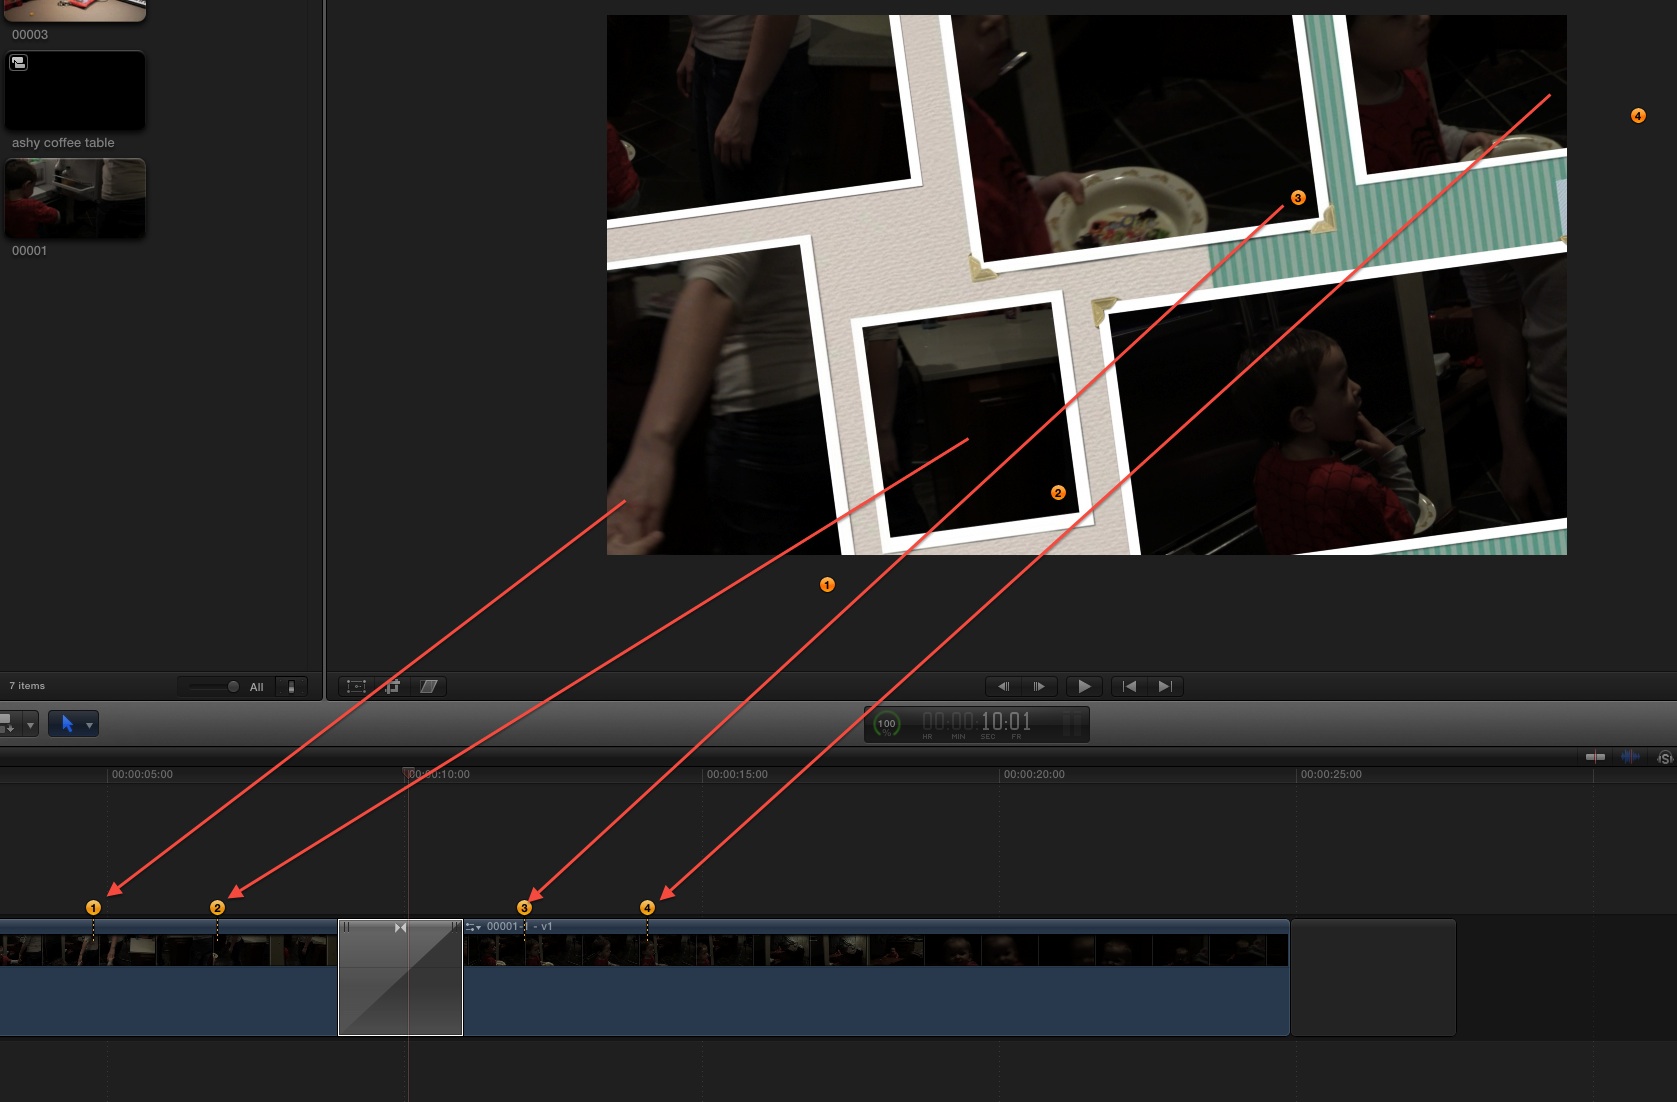Step forward one frame in the viewer
Viewport: 1677px width, 1102px height.
coord(1039,686)
